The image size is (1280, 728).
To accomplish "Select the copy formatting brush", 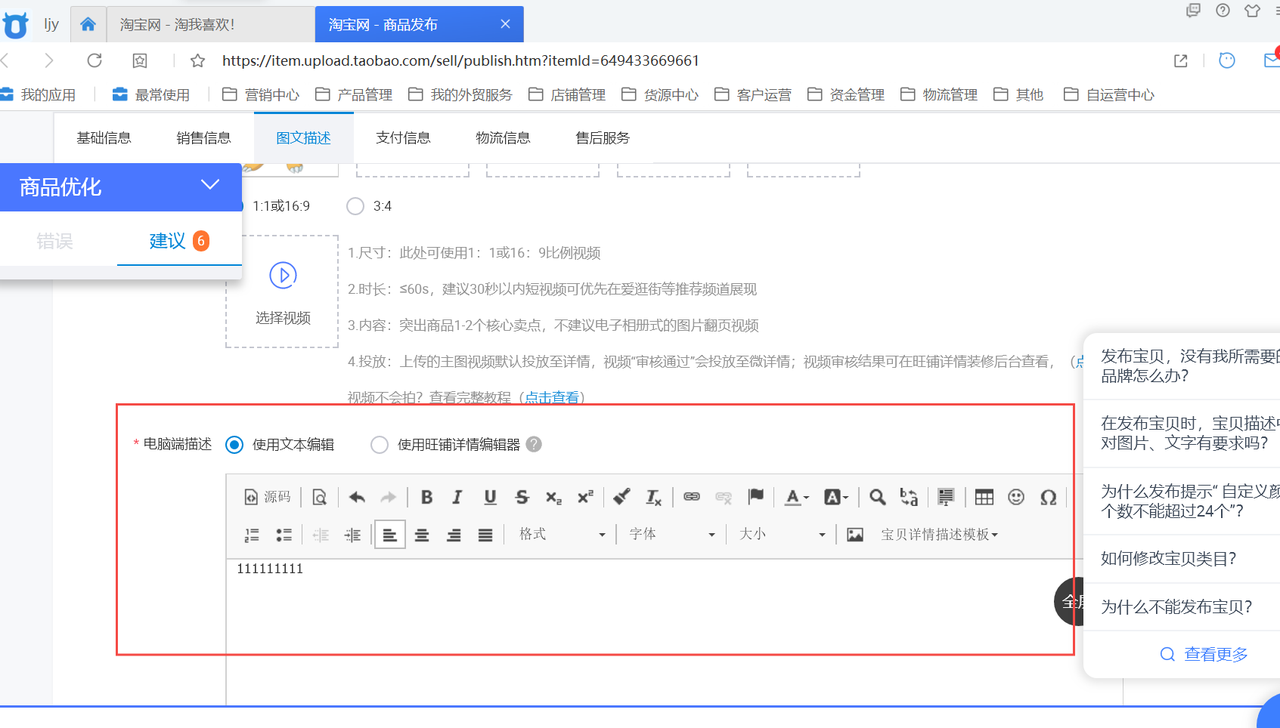I will pos(622,497).
